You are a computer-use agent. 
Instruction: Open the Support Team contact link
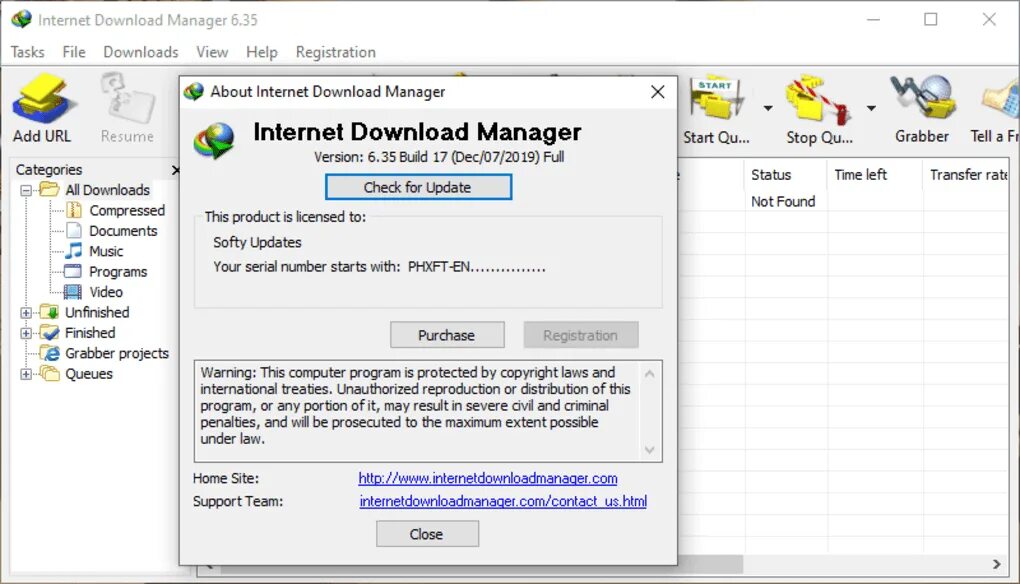pos(503,501)
